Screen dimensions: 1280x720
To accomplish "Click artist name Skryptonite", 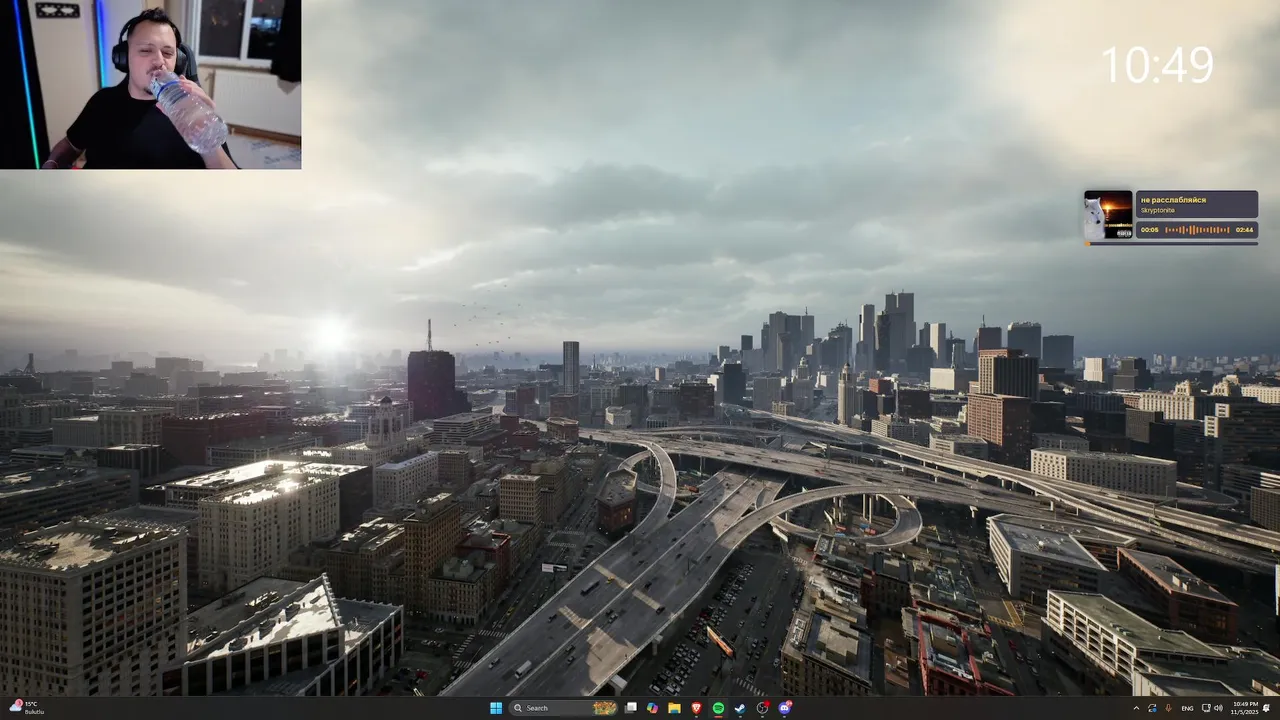I will (1158, 210).
